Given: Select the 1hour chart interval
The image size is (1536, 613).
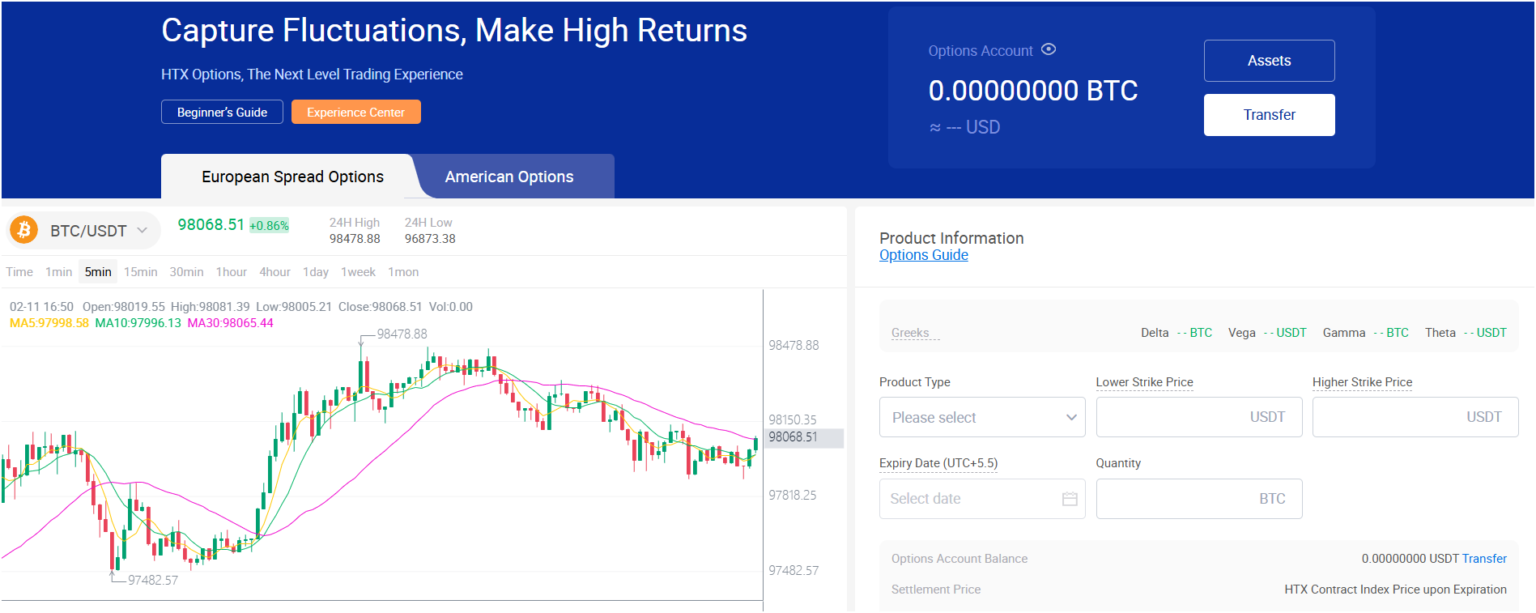Looking at the screenshot, I should pyautogui.click(x=231, y=272).
